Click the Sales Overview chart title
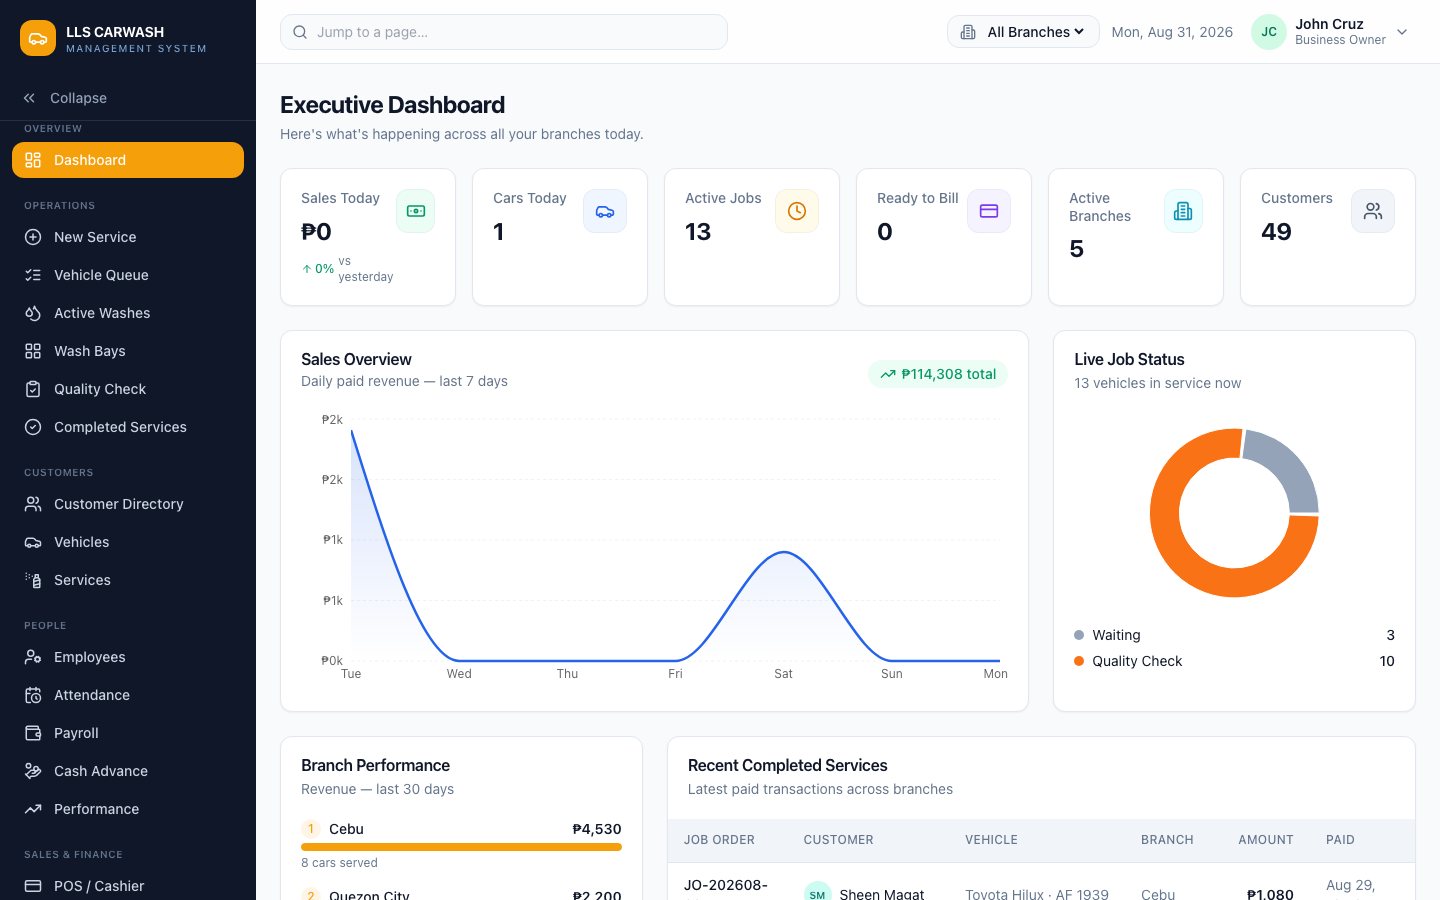 356,359
